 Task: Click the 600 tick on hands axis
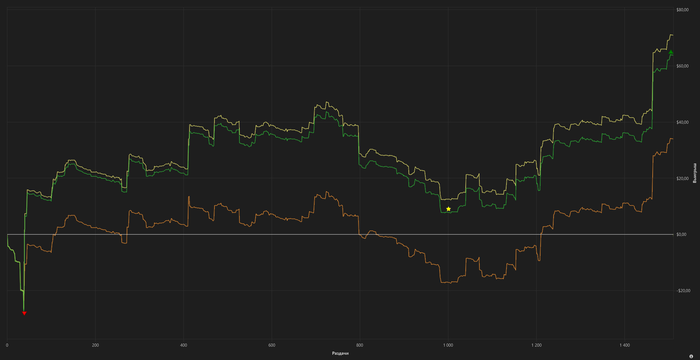[271, 345]
